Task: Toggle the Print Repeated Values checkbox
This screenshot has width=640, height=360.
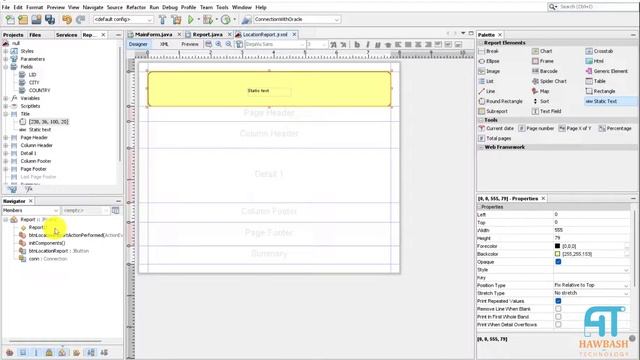Action: [x=558, y=301]
